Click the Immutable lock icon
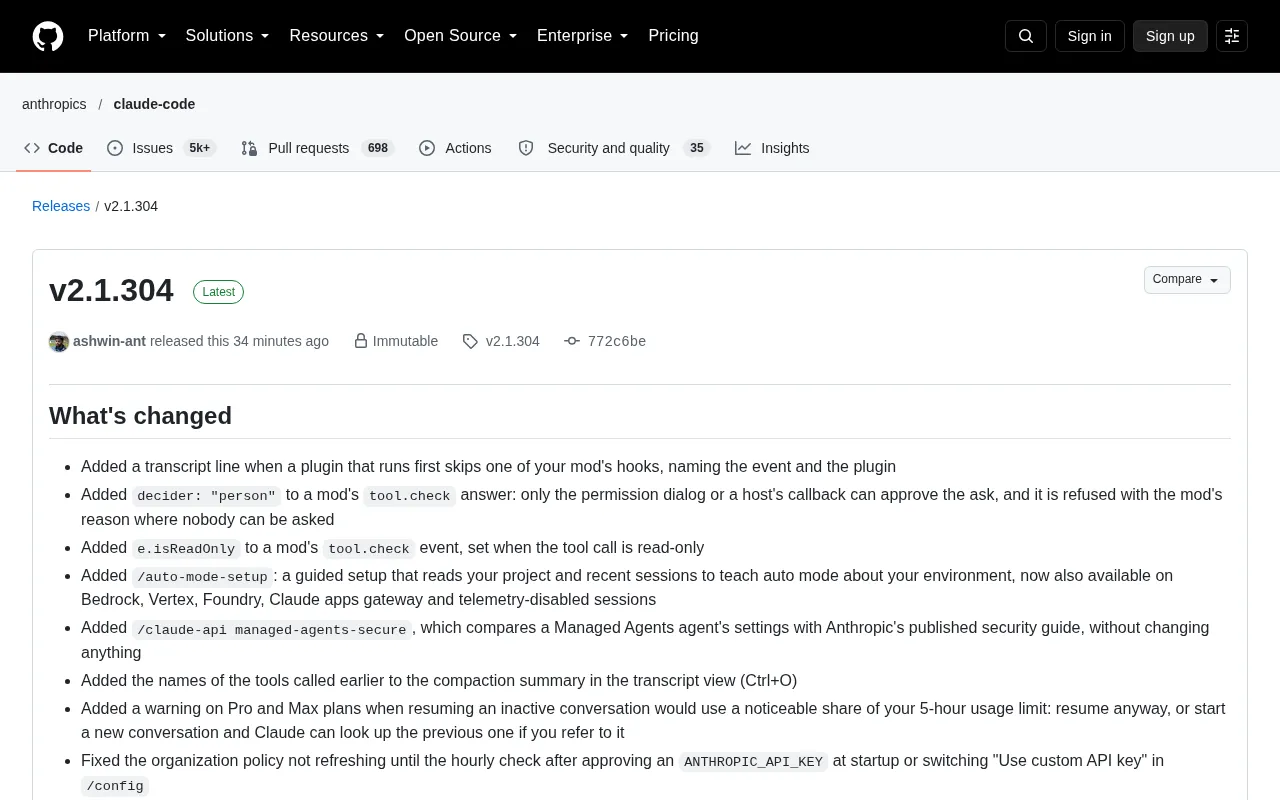The width and height of the screenshot is (1280, 800). [x=361, y=342]
